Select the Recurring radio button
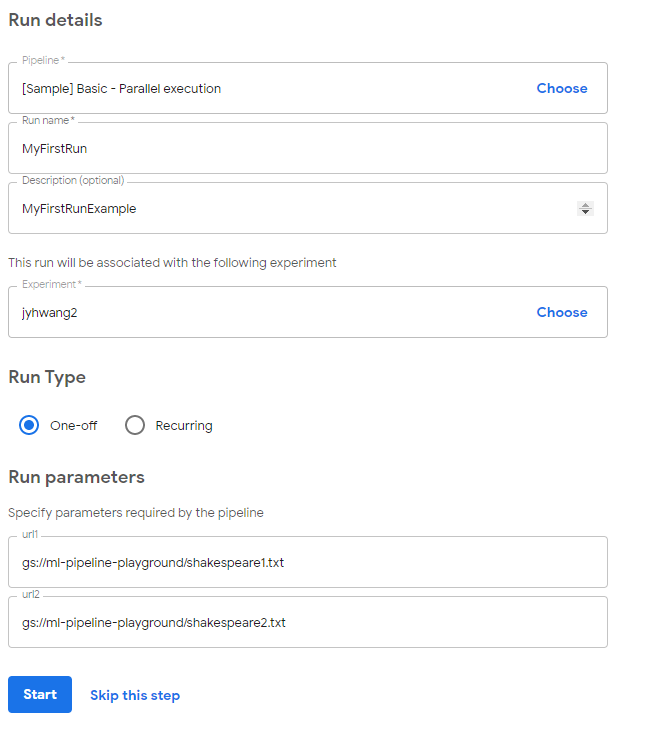 point(135,425)
